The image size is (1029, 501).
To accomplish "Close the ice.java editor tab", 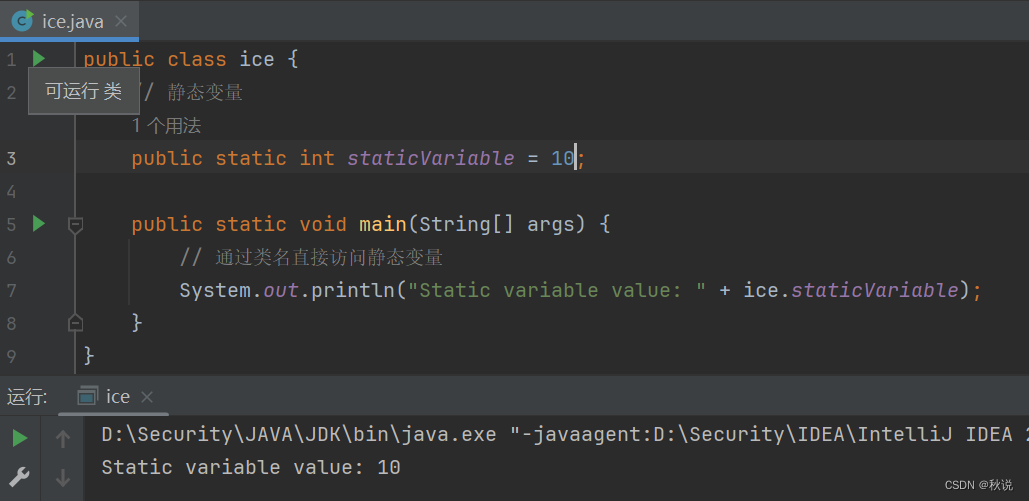I will (x=121, y=21).
